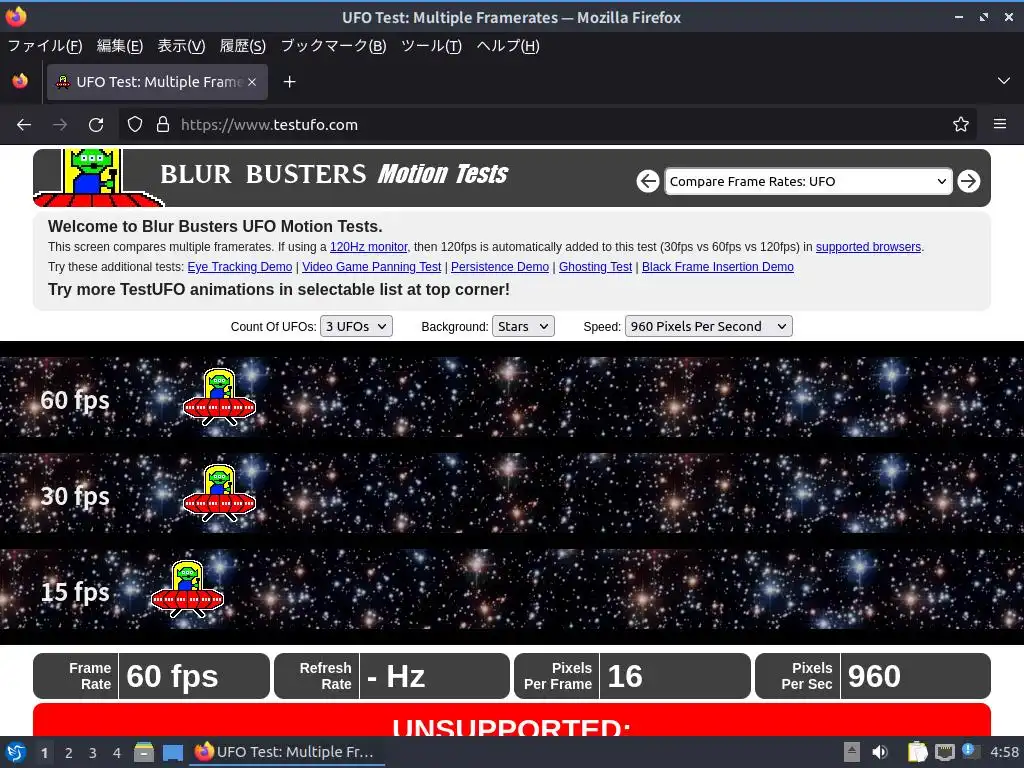
Task: Open the Eye Tracking Demo link
Action: [240, 266]
